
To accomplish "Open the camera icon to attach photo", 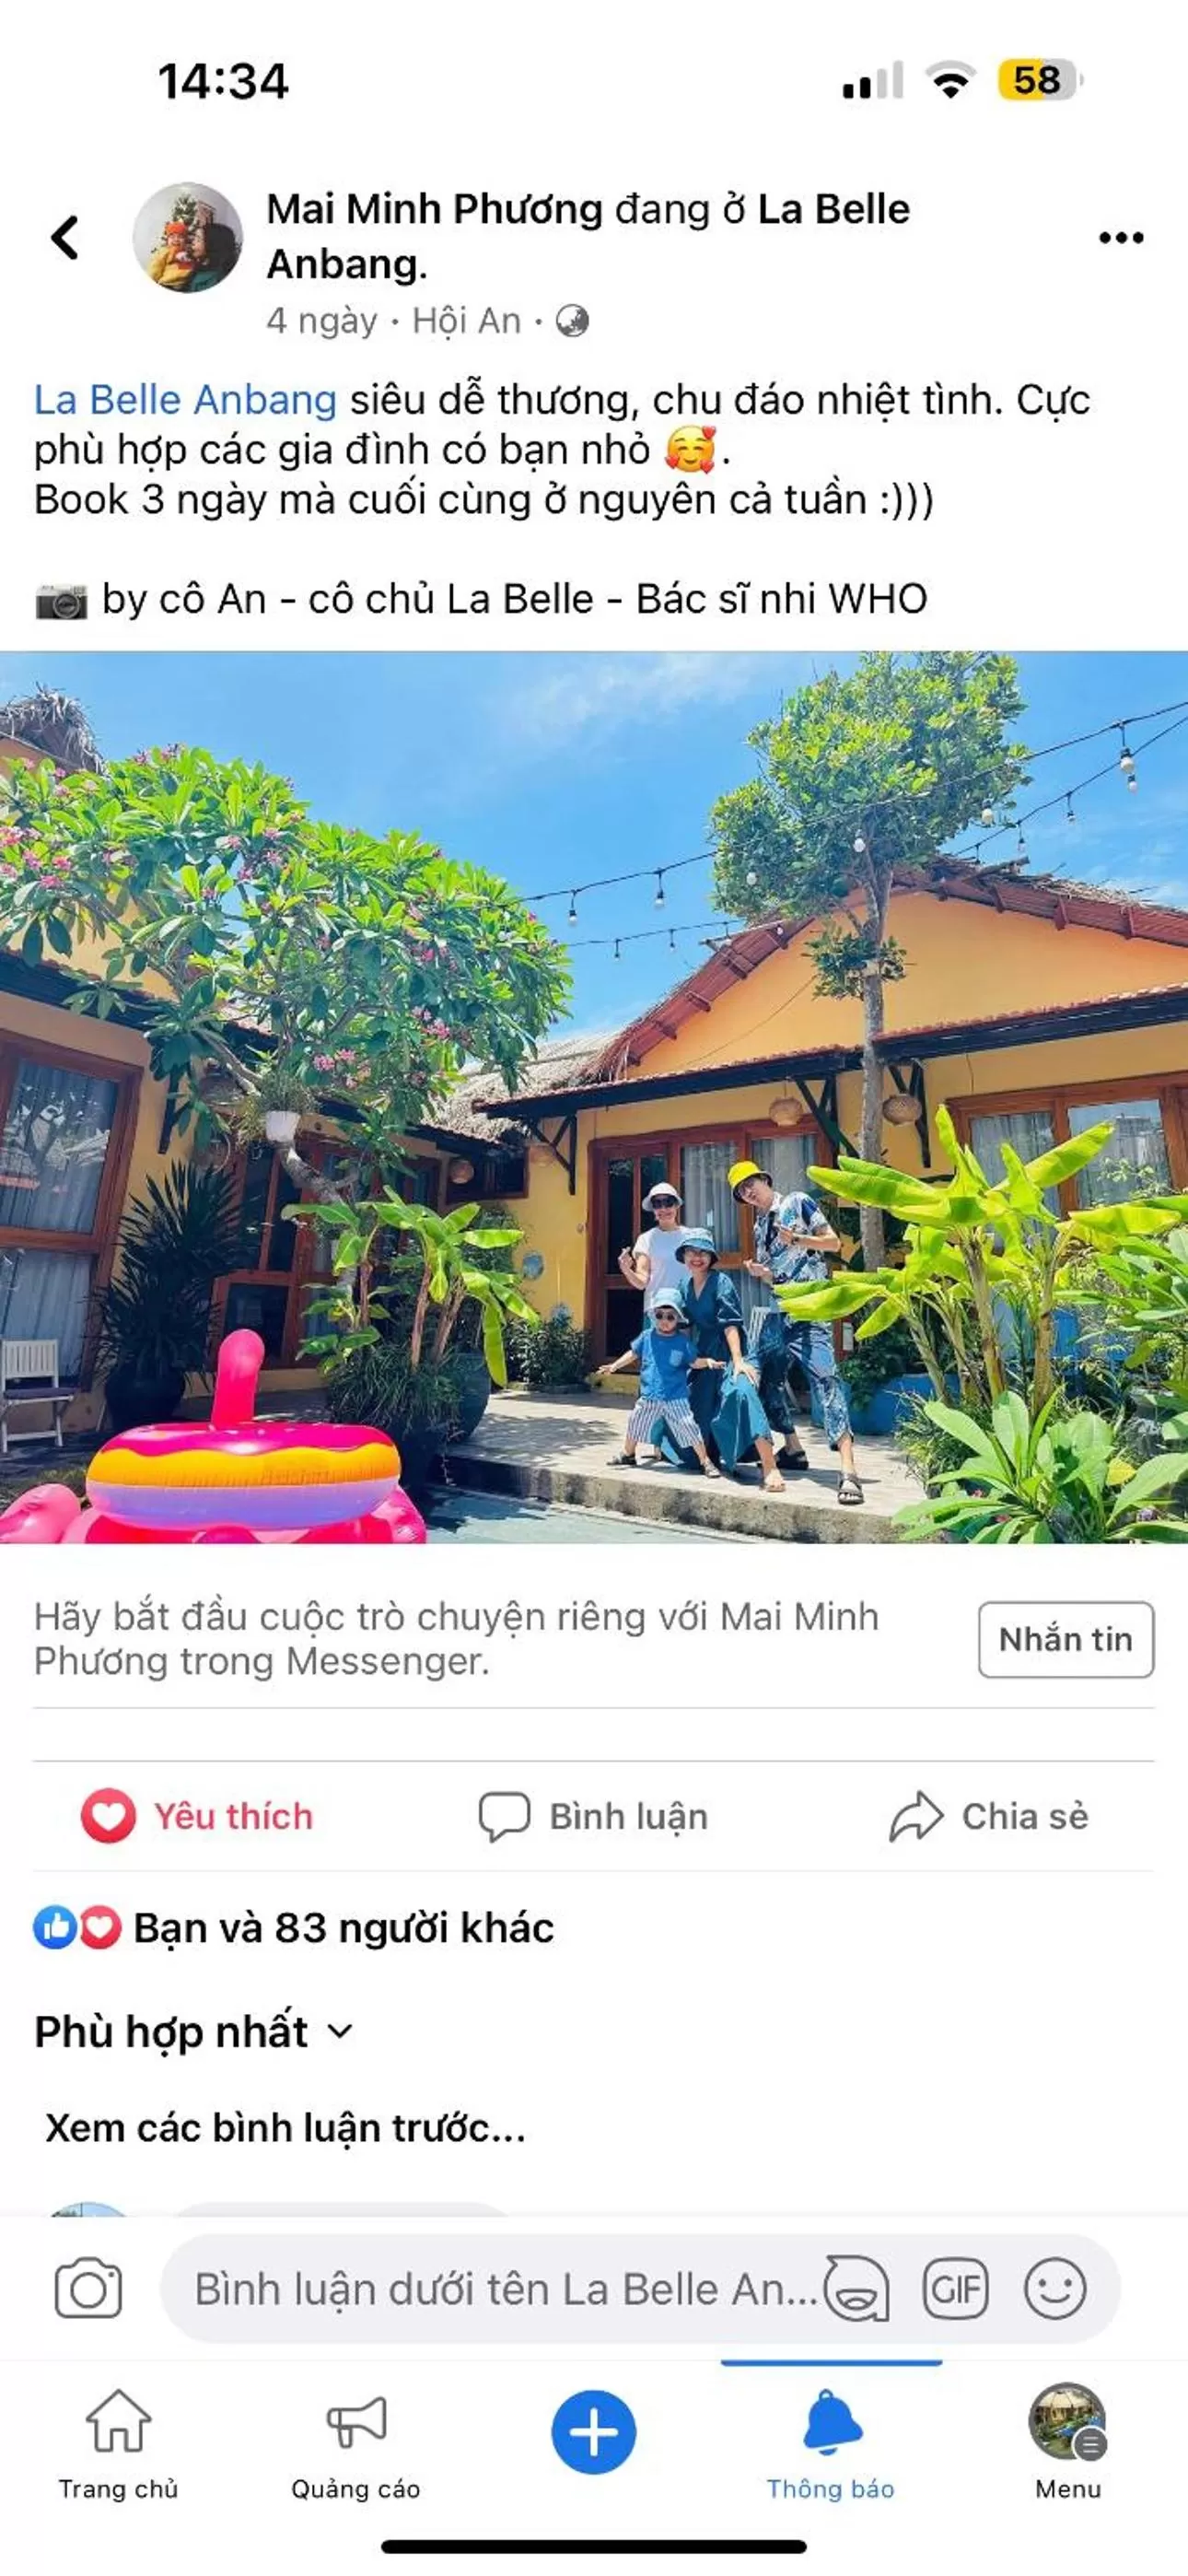I will coord(88,2288).
